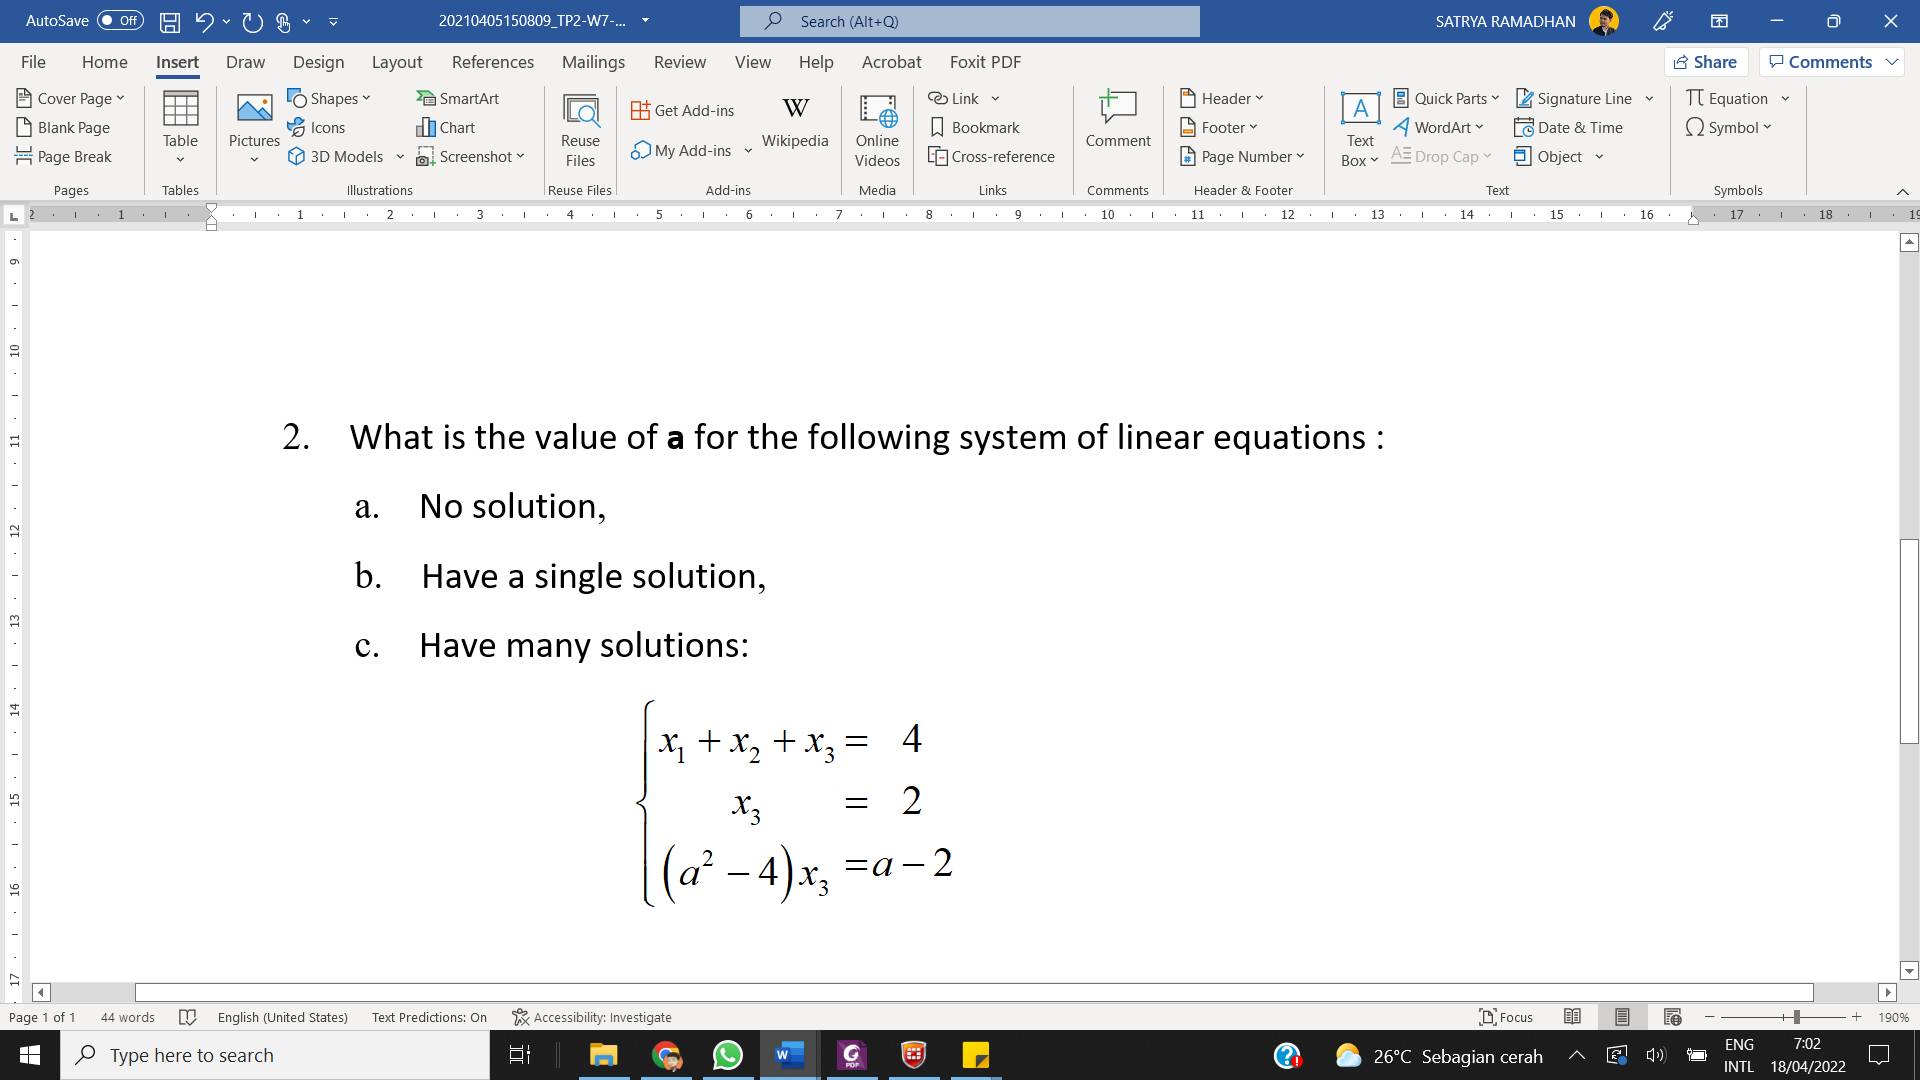1920x1080 pixels.
Task: Open the Share pane
Action: coord(1706,62)
